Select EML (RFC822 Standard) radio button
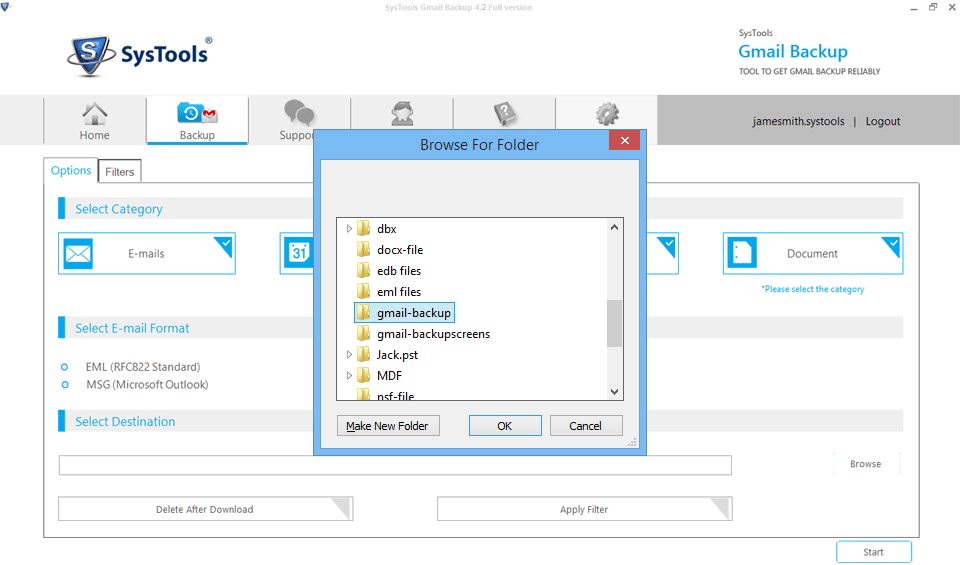This screenshot has height=565, width=960. [x=64, y=367]
